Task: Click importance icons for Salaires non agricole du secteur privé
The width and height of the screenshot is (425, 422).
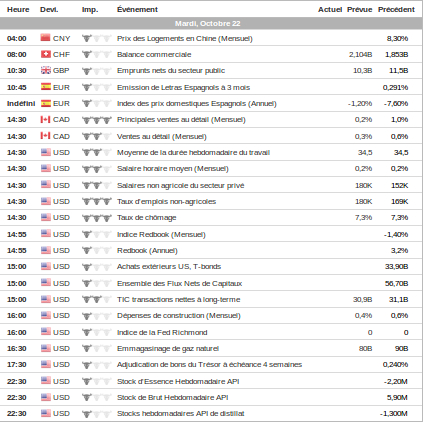Action: (x=97, y=185)
